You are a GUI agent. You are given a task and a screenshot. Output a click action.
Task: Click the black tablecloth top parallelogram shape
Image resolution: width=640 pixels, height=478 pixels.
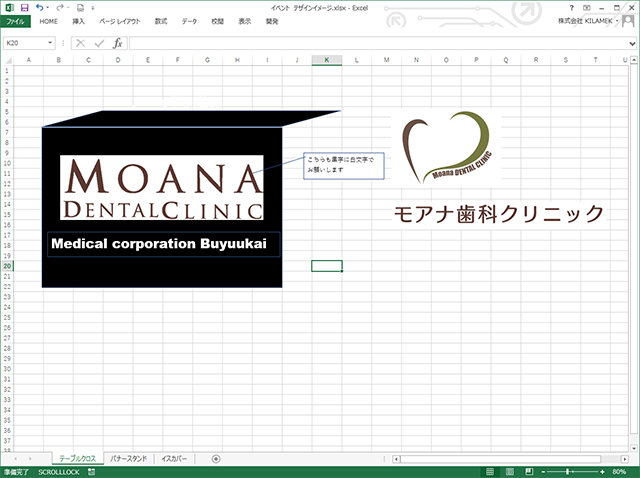click(192, 118)
